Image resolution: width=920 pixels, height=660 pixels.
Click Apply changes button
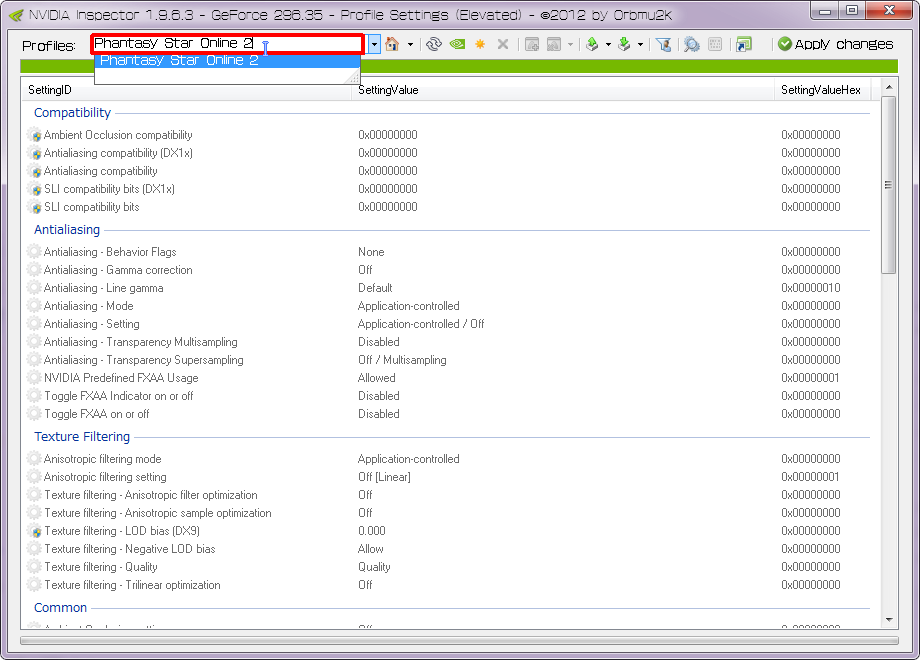[x=836, y=44]
